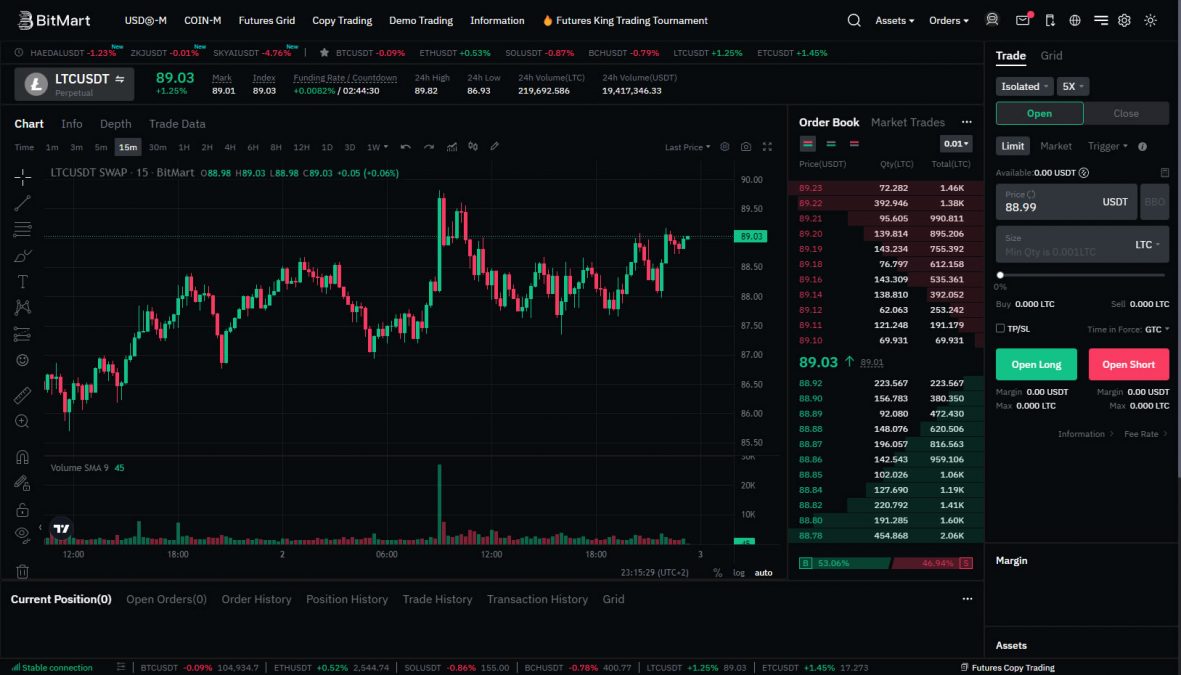The width and height of the screenshot is (1181, 675).
Task: Open the chart patterns tool
Action: coord(23,307)
